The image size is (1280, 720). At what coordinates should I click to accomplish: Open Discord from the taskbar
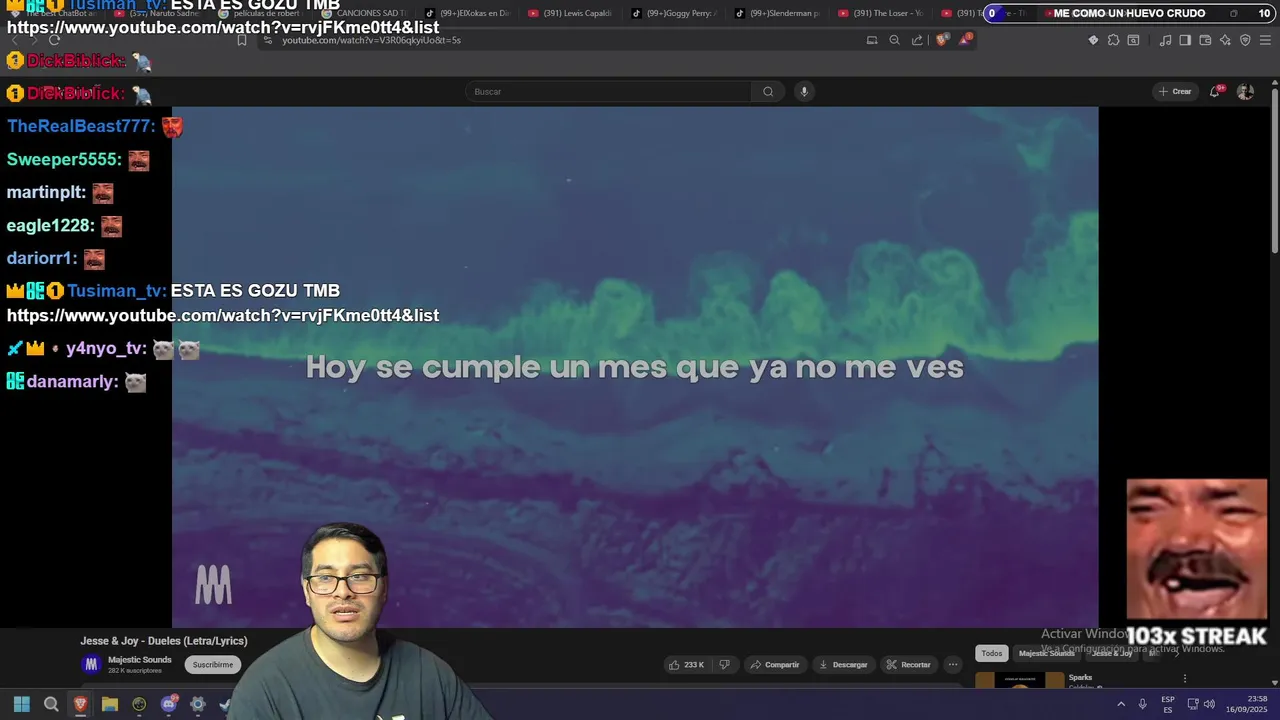169,704
